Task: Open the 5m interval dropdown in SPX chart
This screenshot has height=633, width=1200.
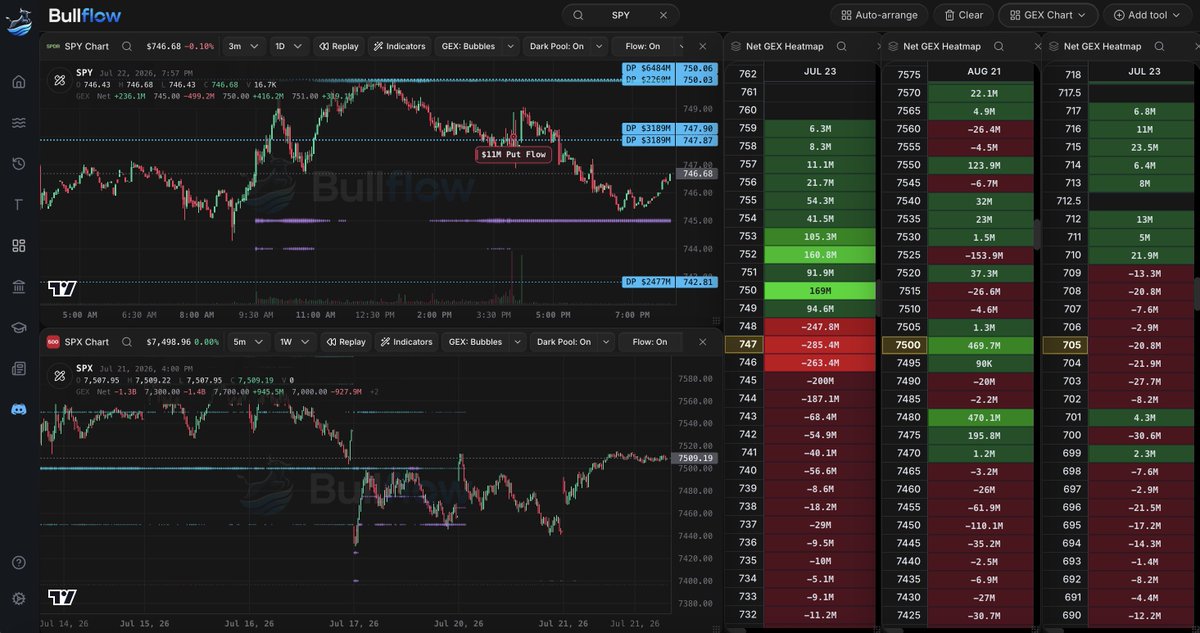Action: click(x=248, y=342)
